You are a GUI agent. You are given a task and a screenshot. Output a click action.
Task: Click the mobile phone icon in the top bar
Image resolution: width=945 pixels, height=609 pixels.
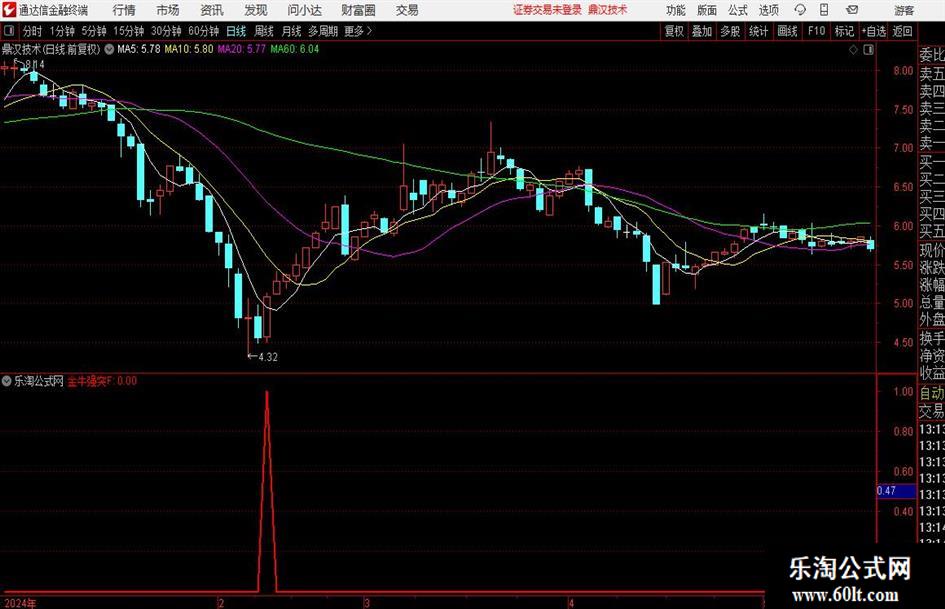click(824, 10)
